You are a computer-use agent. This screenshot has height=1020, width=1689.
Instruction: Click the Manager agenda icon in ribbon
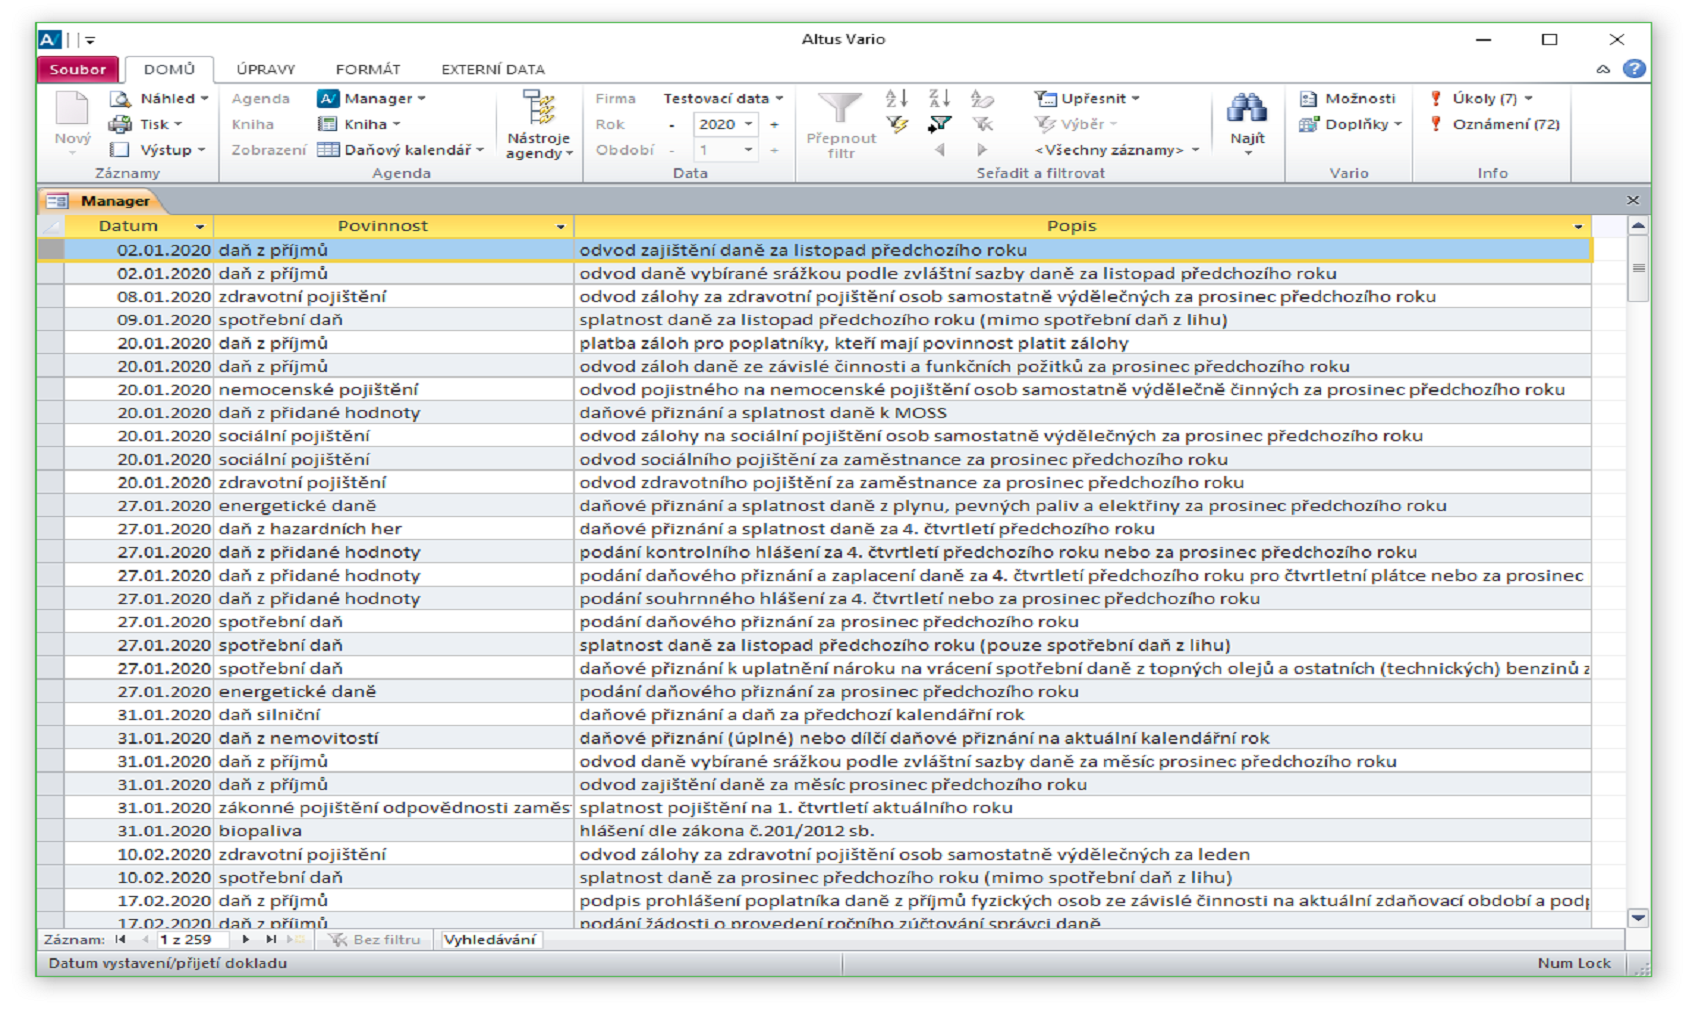(328, 98)
